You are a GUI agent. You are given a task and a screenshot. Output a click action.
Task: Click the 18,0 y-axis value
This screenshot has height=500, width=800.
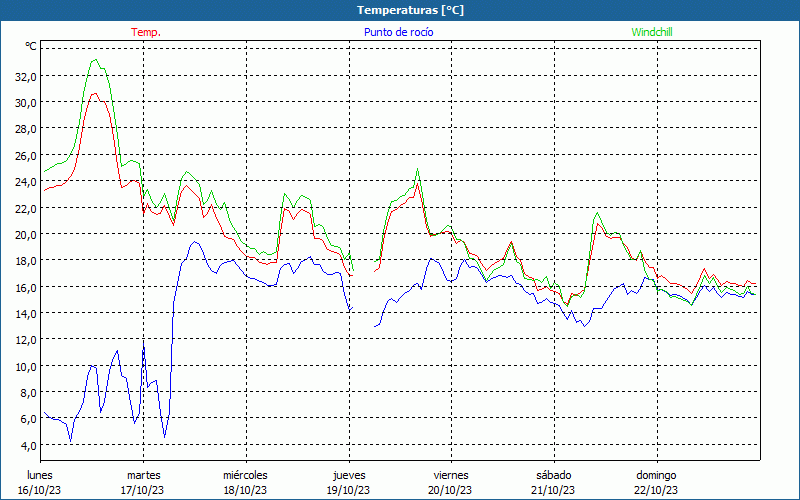coord(26,261)
